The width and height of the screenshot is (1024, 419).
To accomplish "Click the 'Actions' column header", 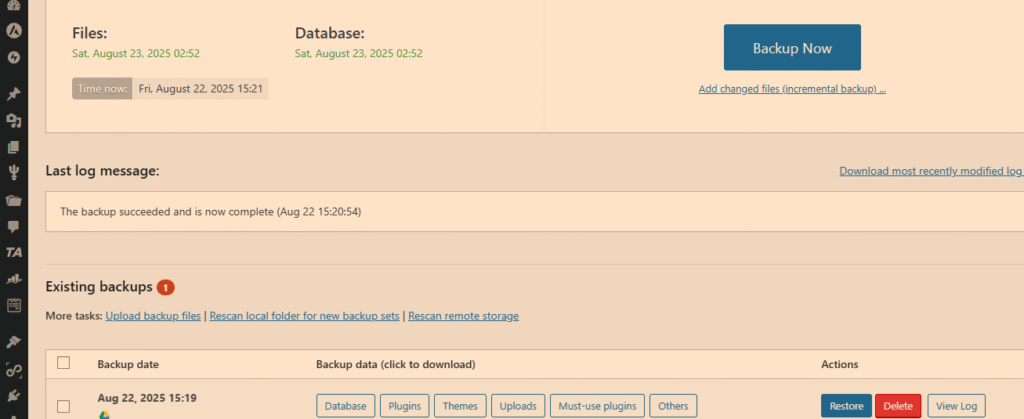I will click(x=839, y=364).
